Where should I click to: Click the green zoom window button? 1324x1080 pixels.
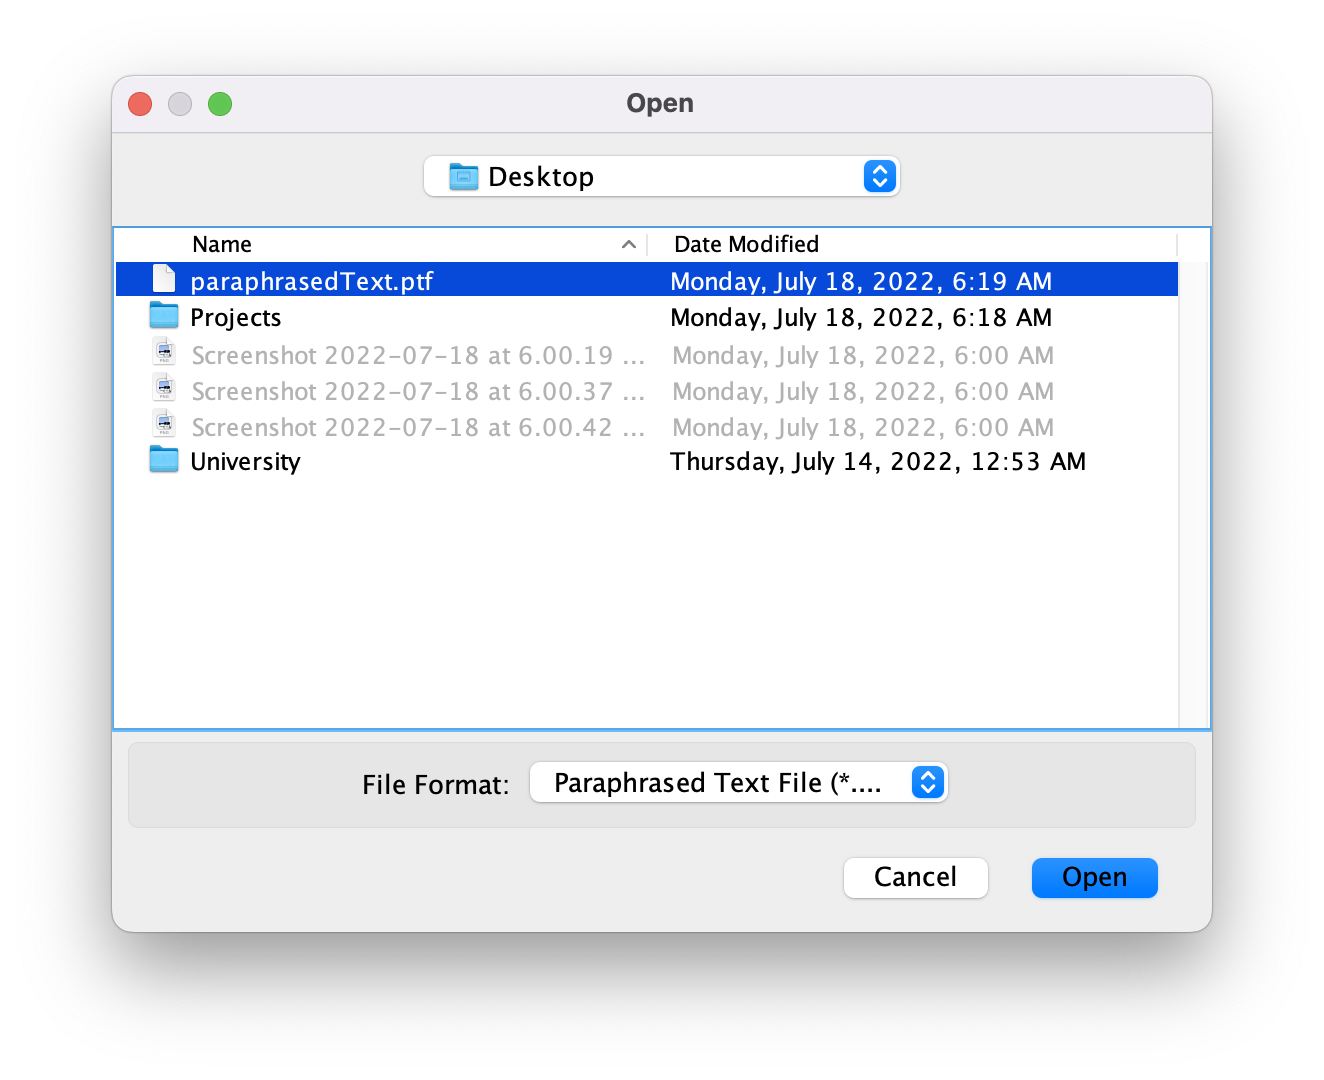220,104
